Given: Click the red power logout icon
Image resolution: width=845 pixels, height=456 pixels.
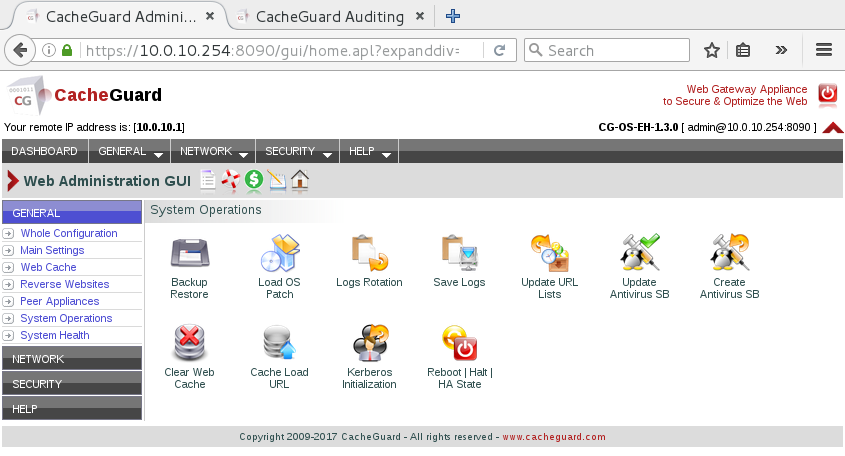Looking at the screenshot, I should pos(828,94).
